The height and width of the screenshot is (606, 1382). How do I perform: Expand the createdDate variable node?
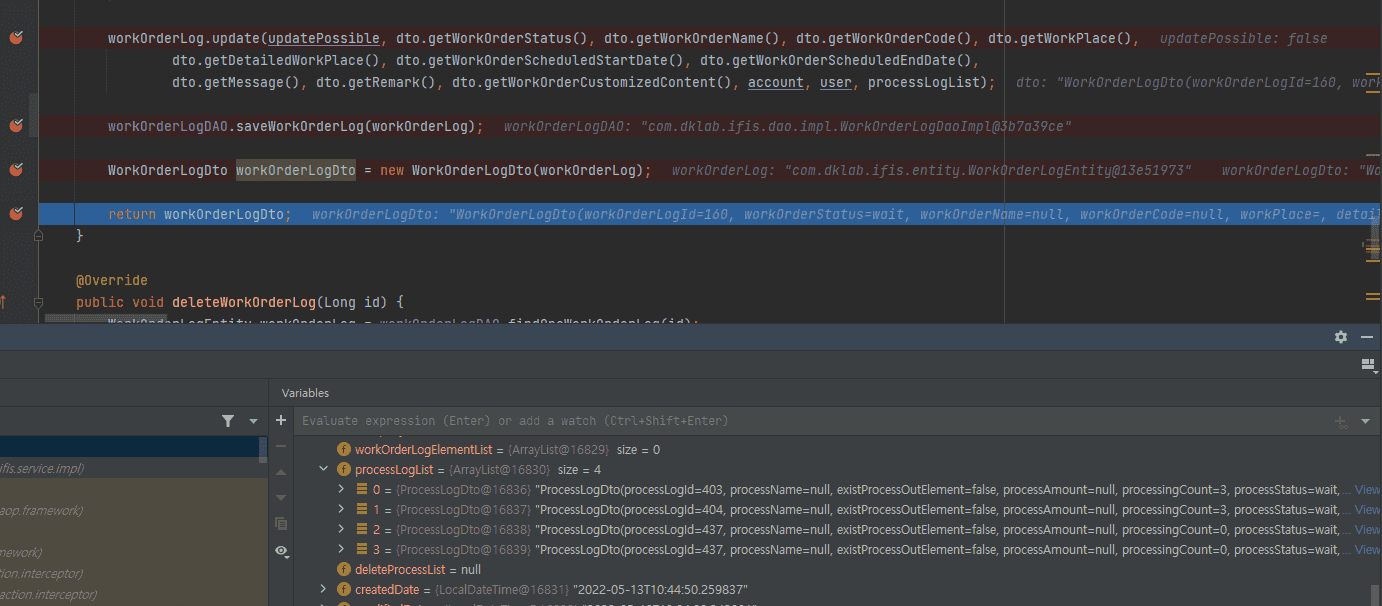tap(323, 589)
